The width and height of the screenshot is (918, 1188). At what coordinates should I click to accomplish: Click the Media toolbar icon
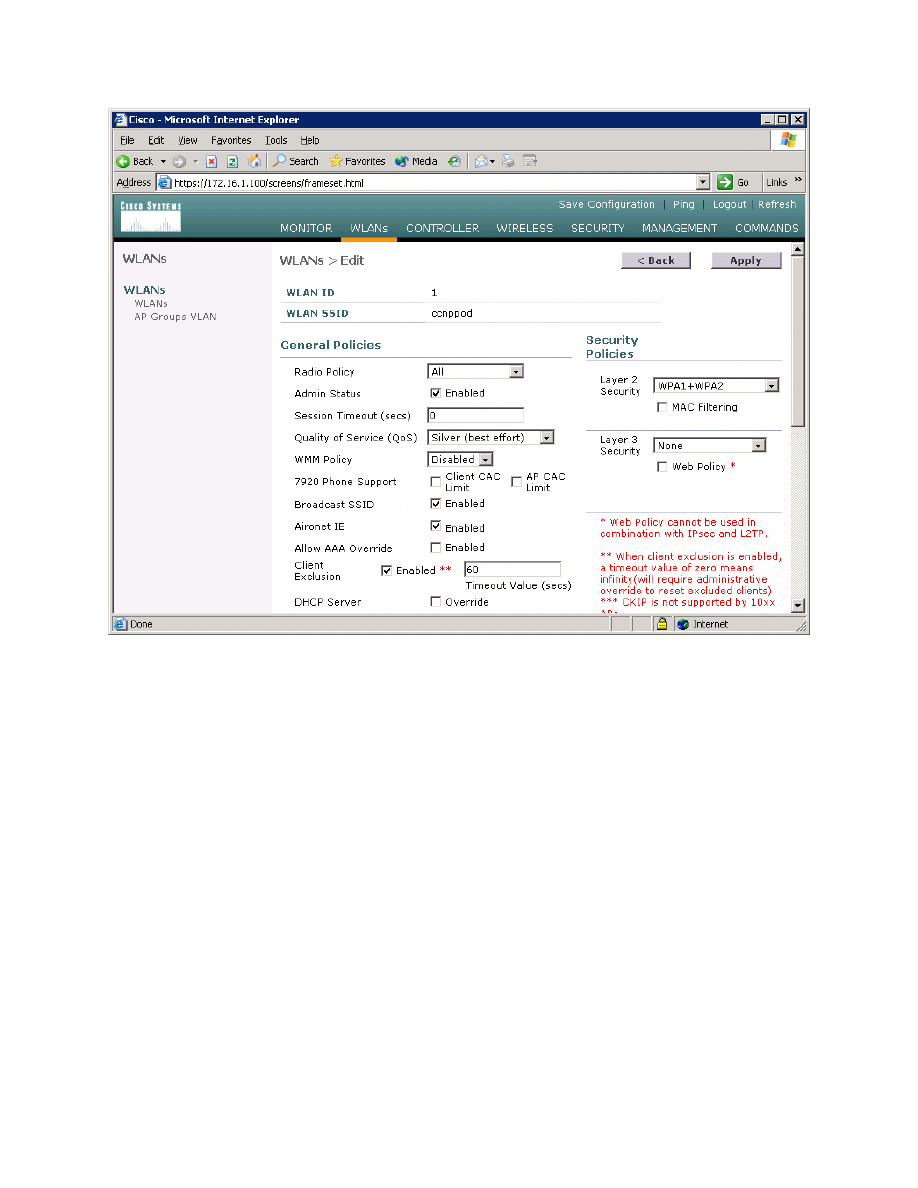tap(402, 161)
